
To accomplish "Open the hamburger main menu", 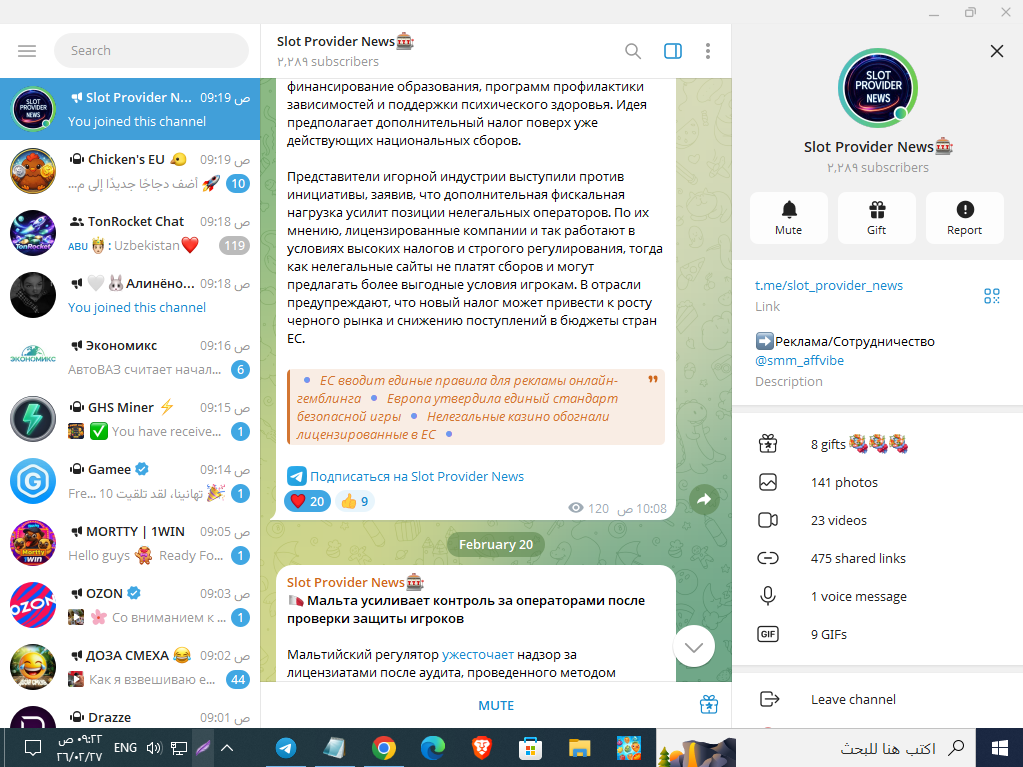I will (27, 51).
